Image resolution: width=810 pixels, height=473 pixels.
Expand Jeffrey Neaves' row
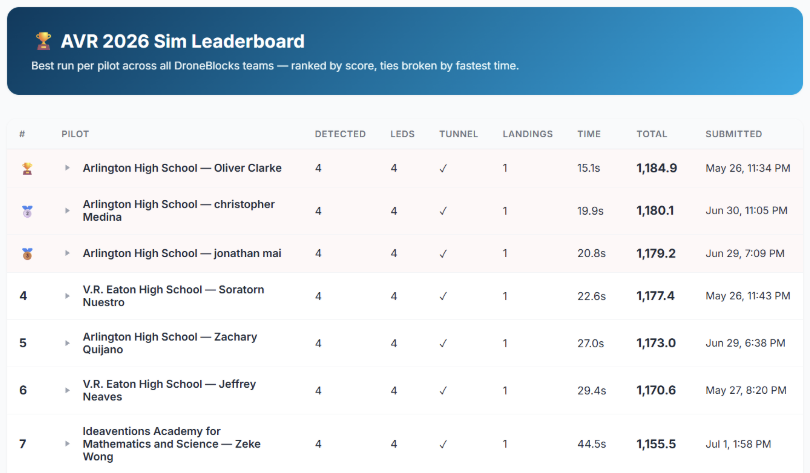coord(67,390)
